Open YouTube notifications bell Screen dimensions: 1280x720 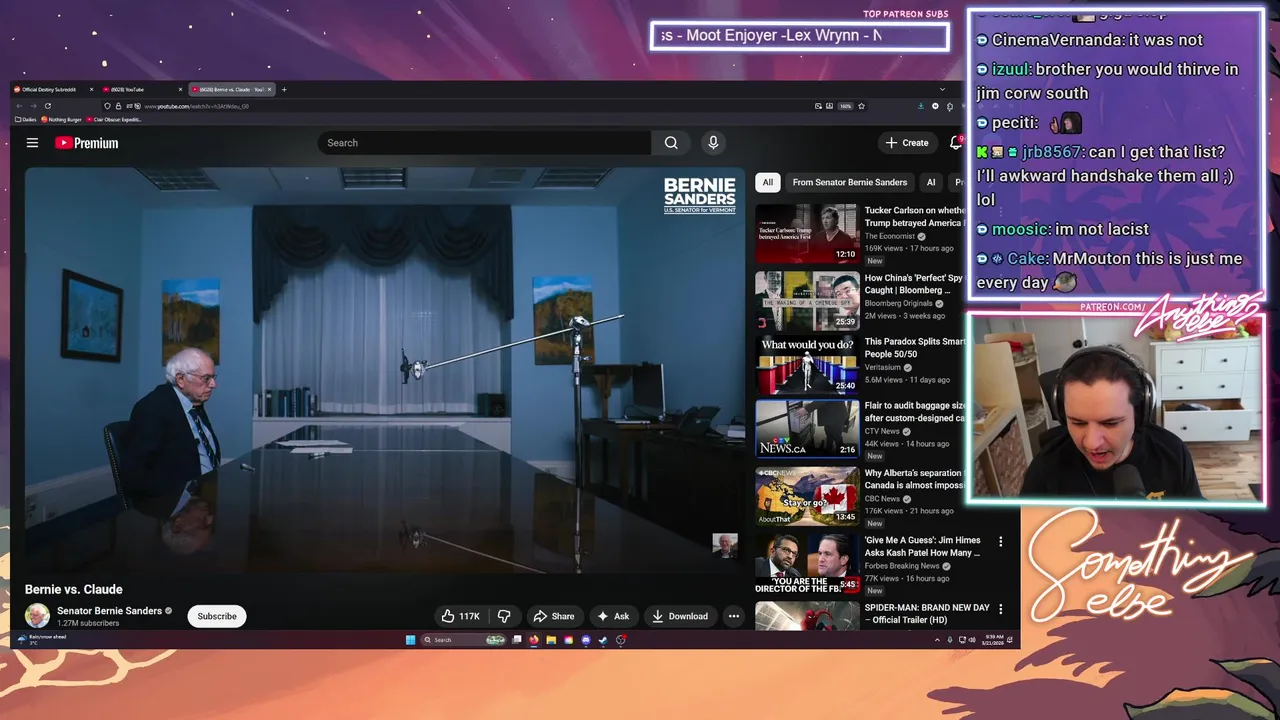click(956, 143)
